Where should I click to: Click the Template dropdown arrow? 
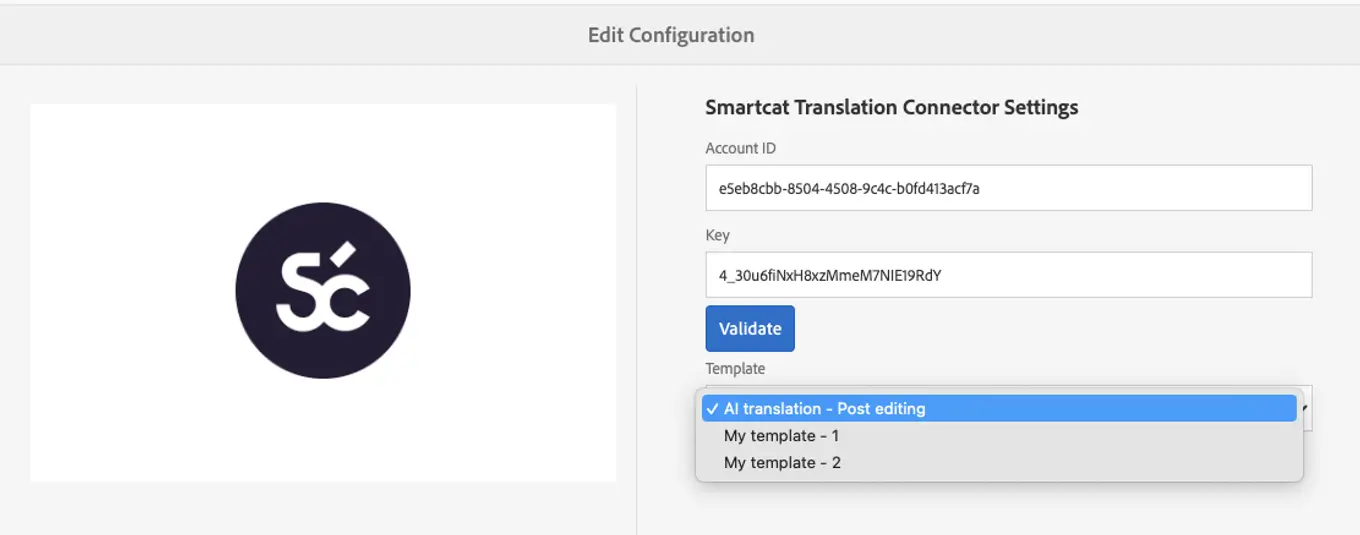point(1303,408)
